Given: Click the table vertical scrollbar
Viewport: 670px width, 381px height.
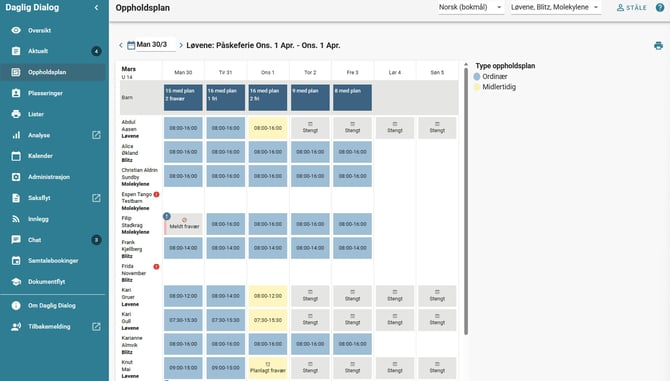Looking at the screenshot, I should (466, 201).
